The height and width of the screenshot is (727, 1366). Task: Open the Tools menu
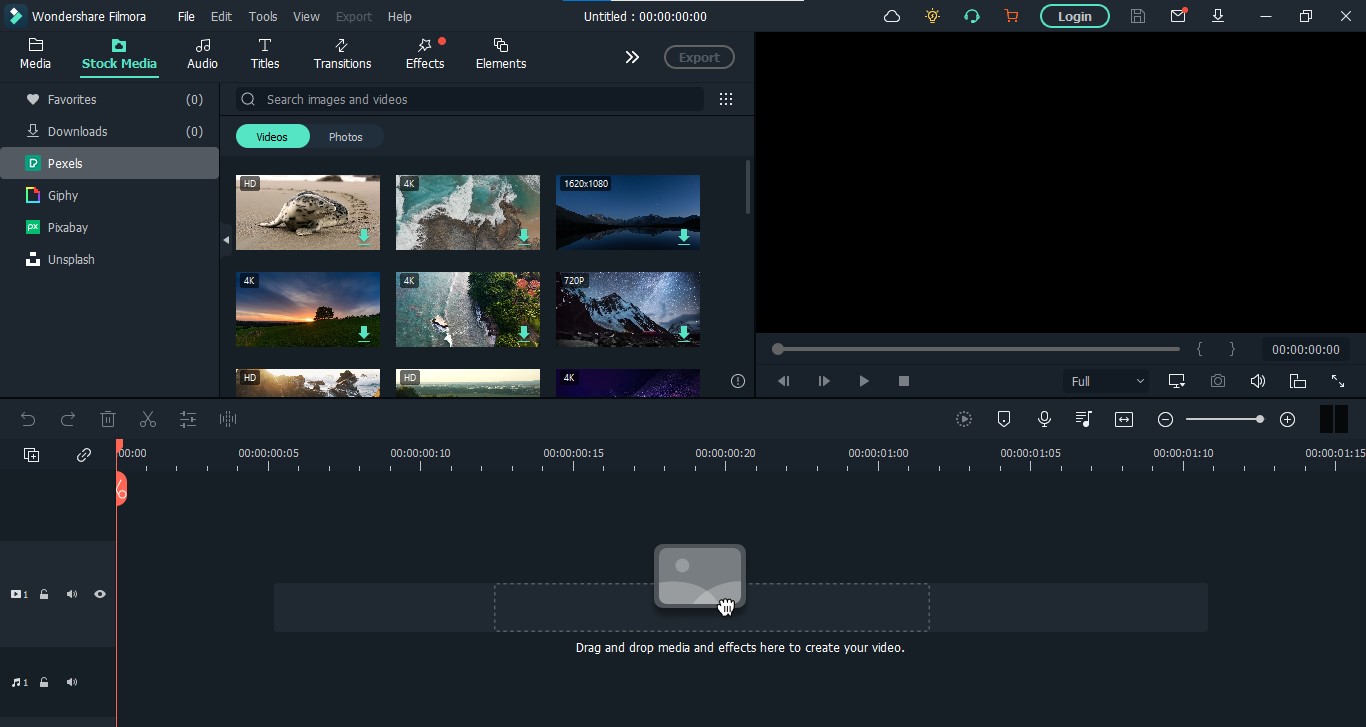(x=263, y=16)
